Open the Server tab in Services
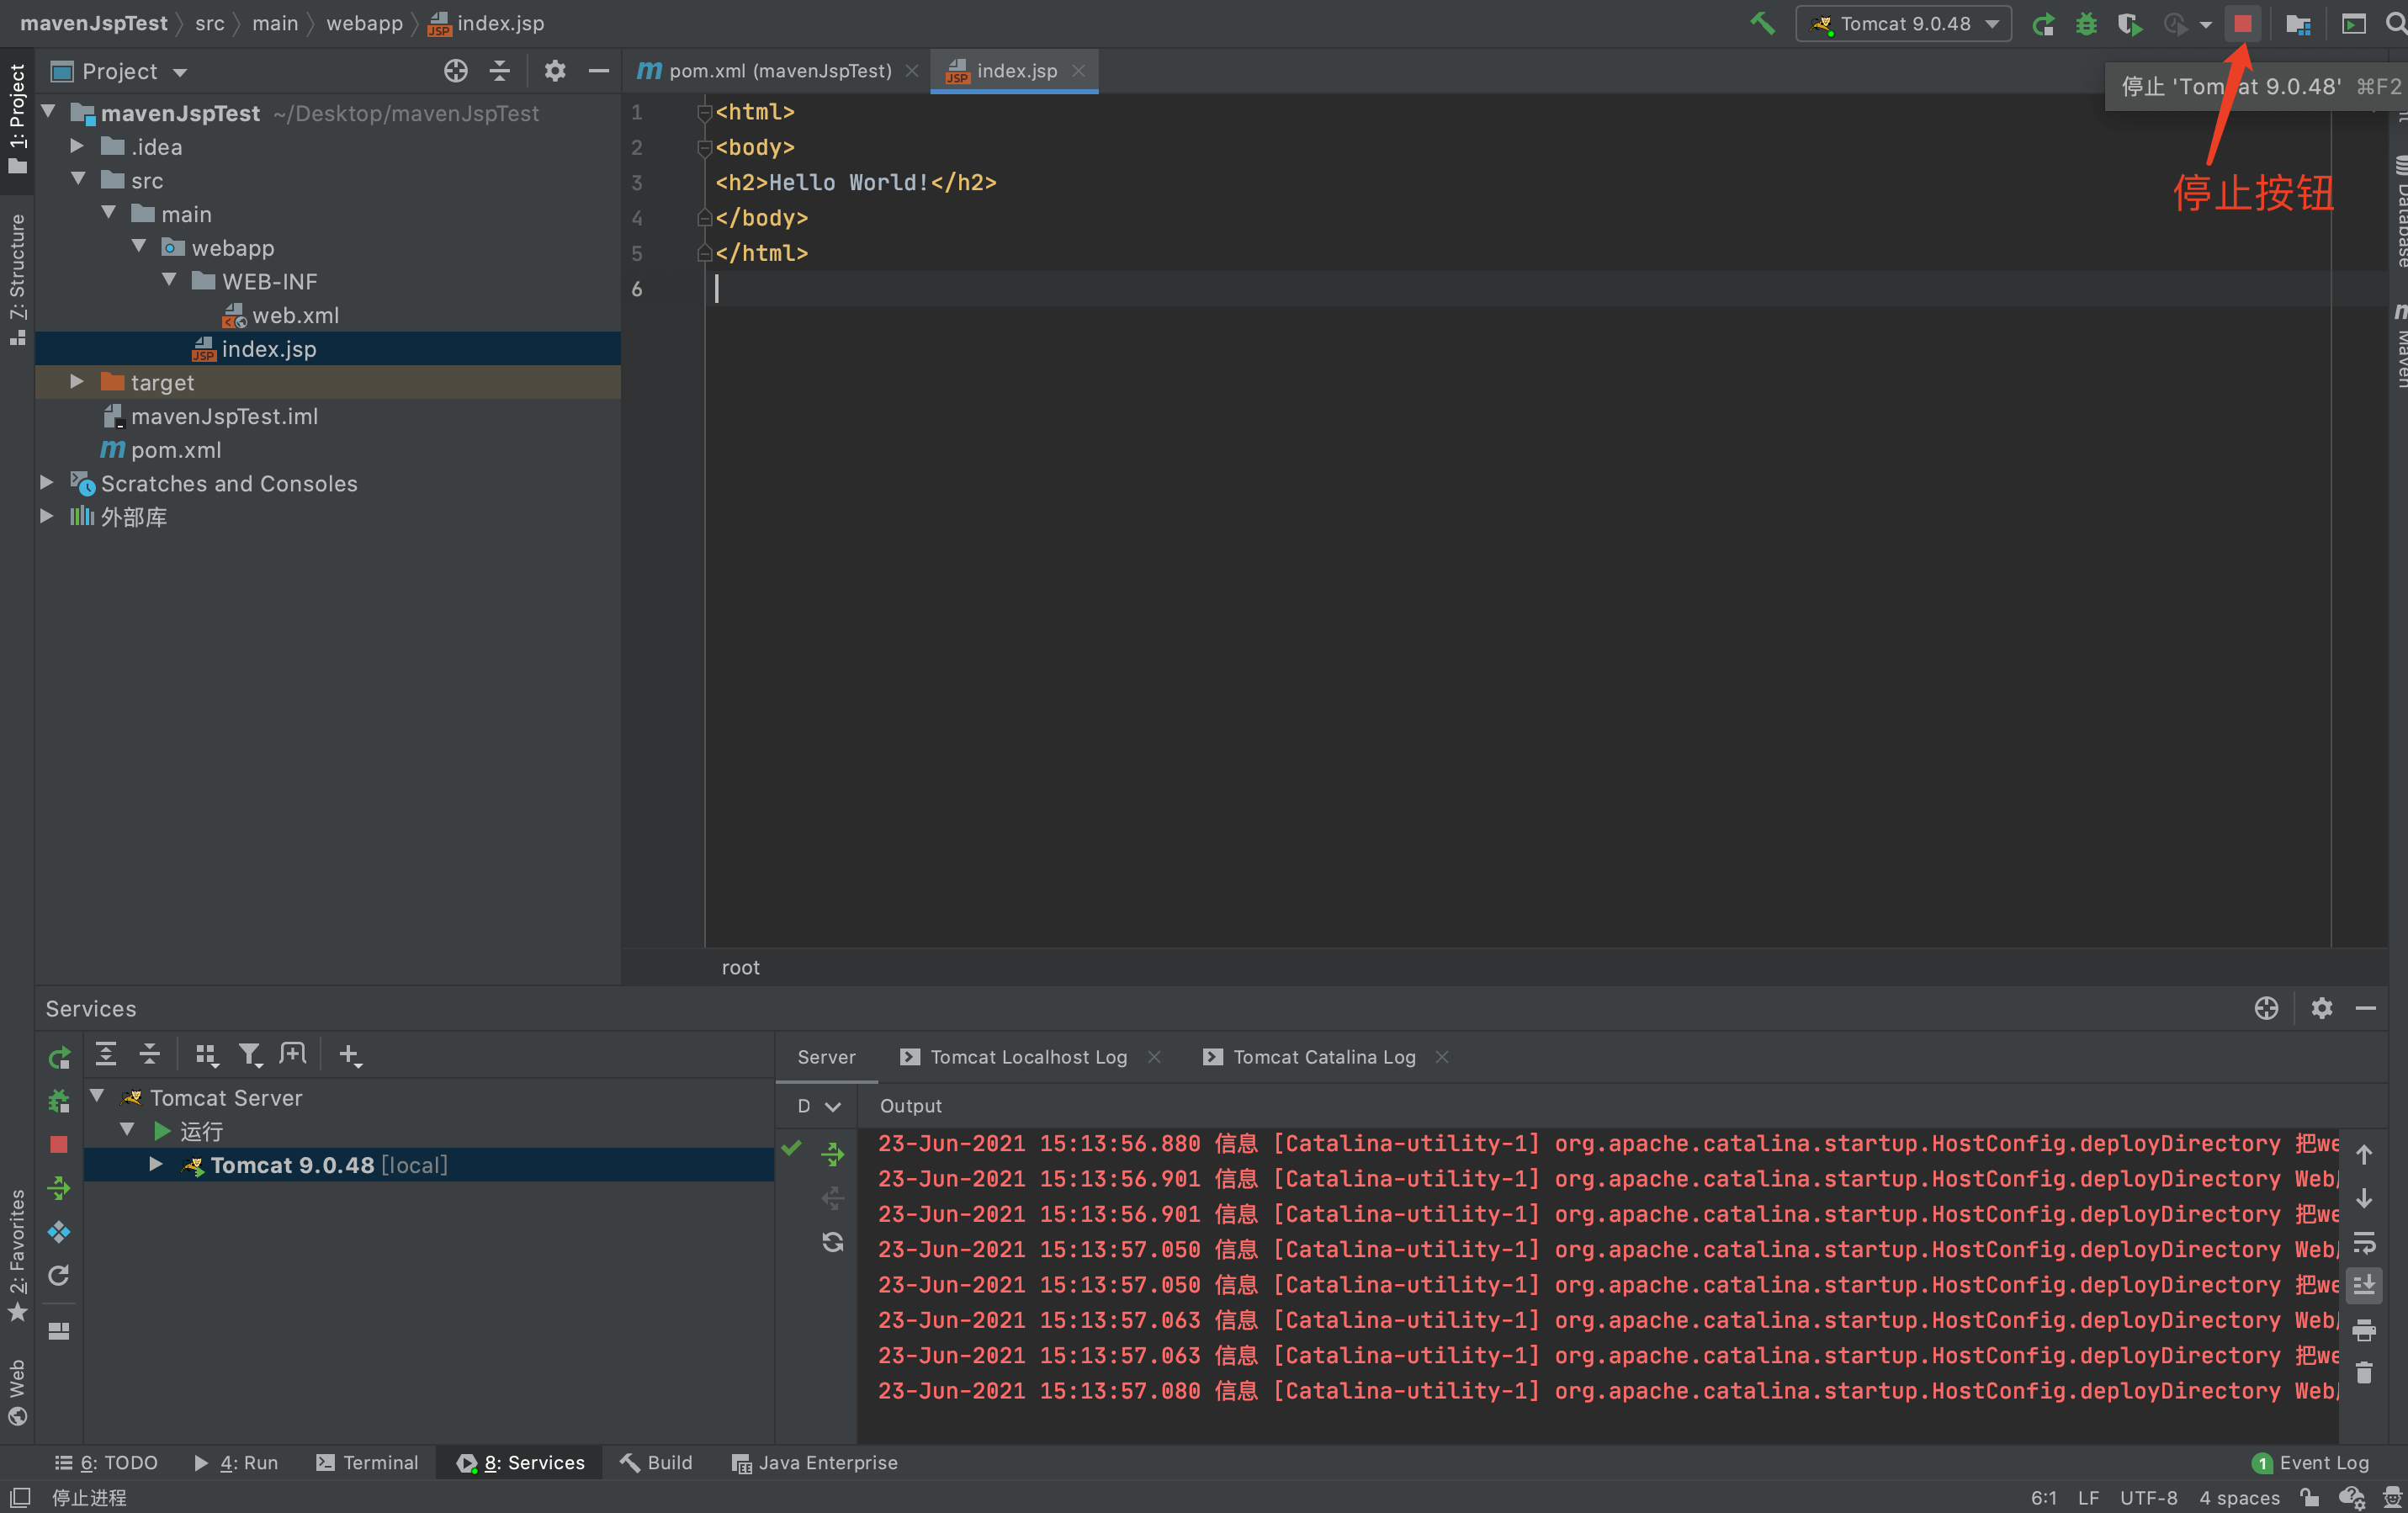The image size is (2408, 1513). click(826, 1057)
